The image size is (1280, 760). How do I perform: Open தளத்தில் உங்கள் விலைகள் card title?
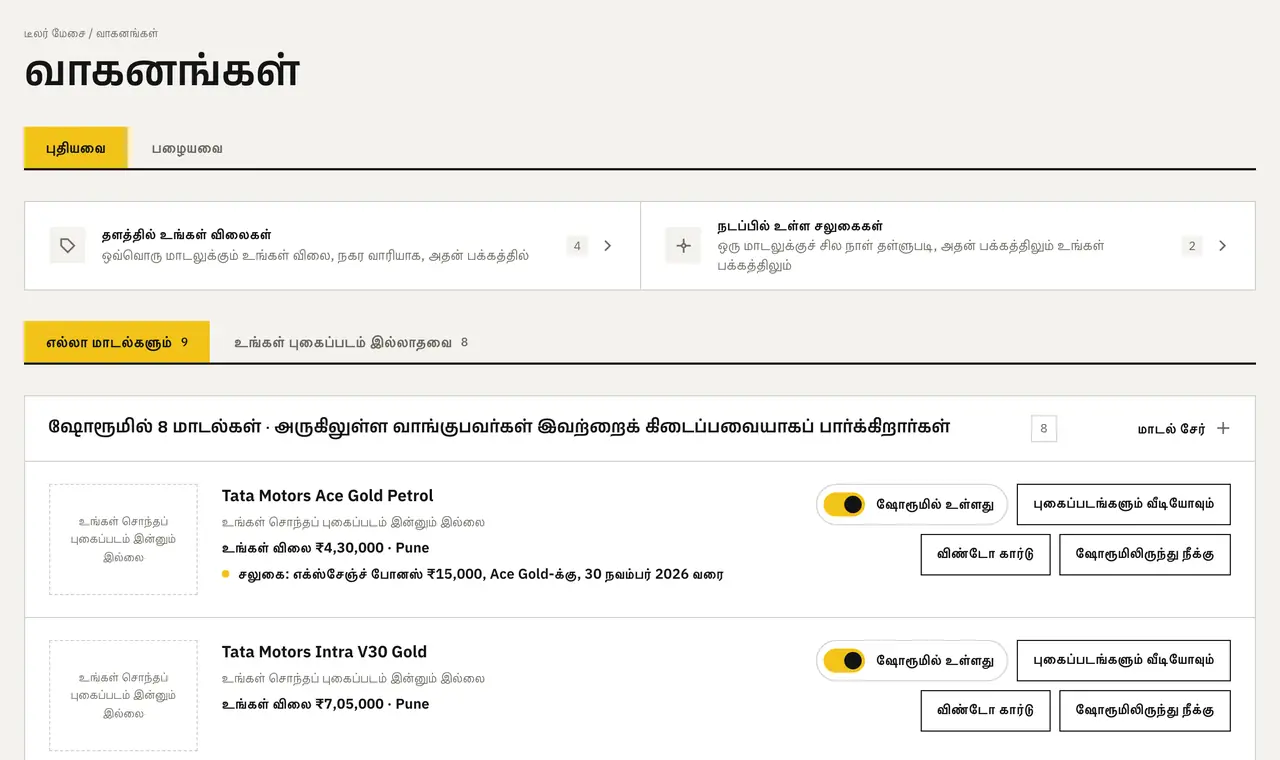coord(186,235)
